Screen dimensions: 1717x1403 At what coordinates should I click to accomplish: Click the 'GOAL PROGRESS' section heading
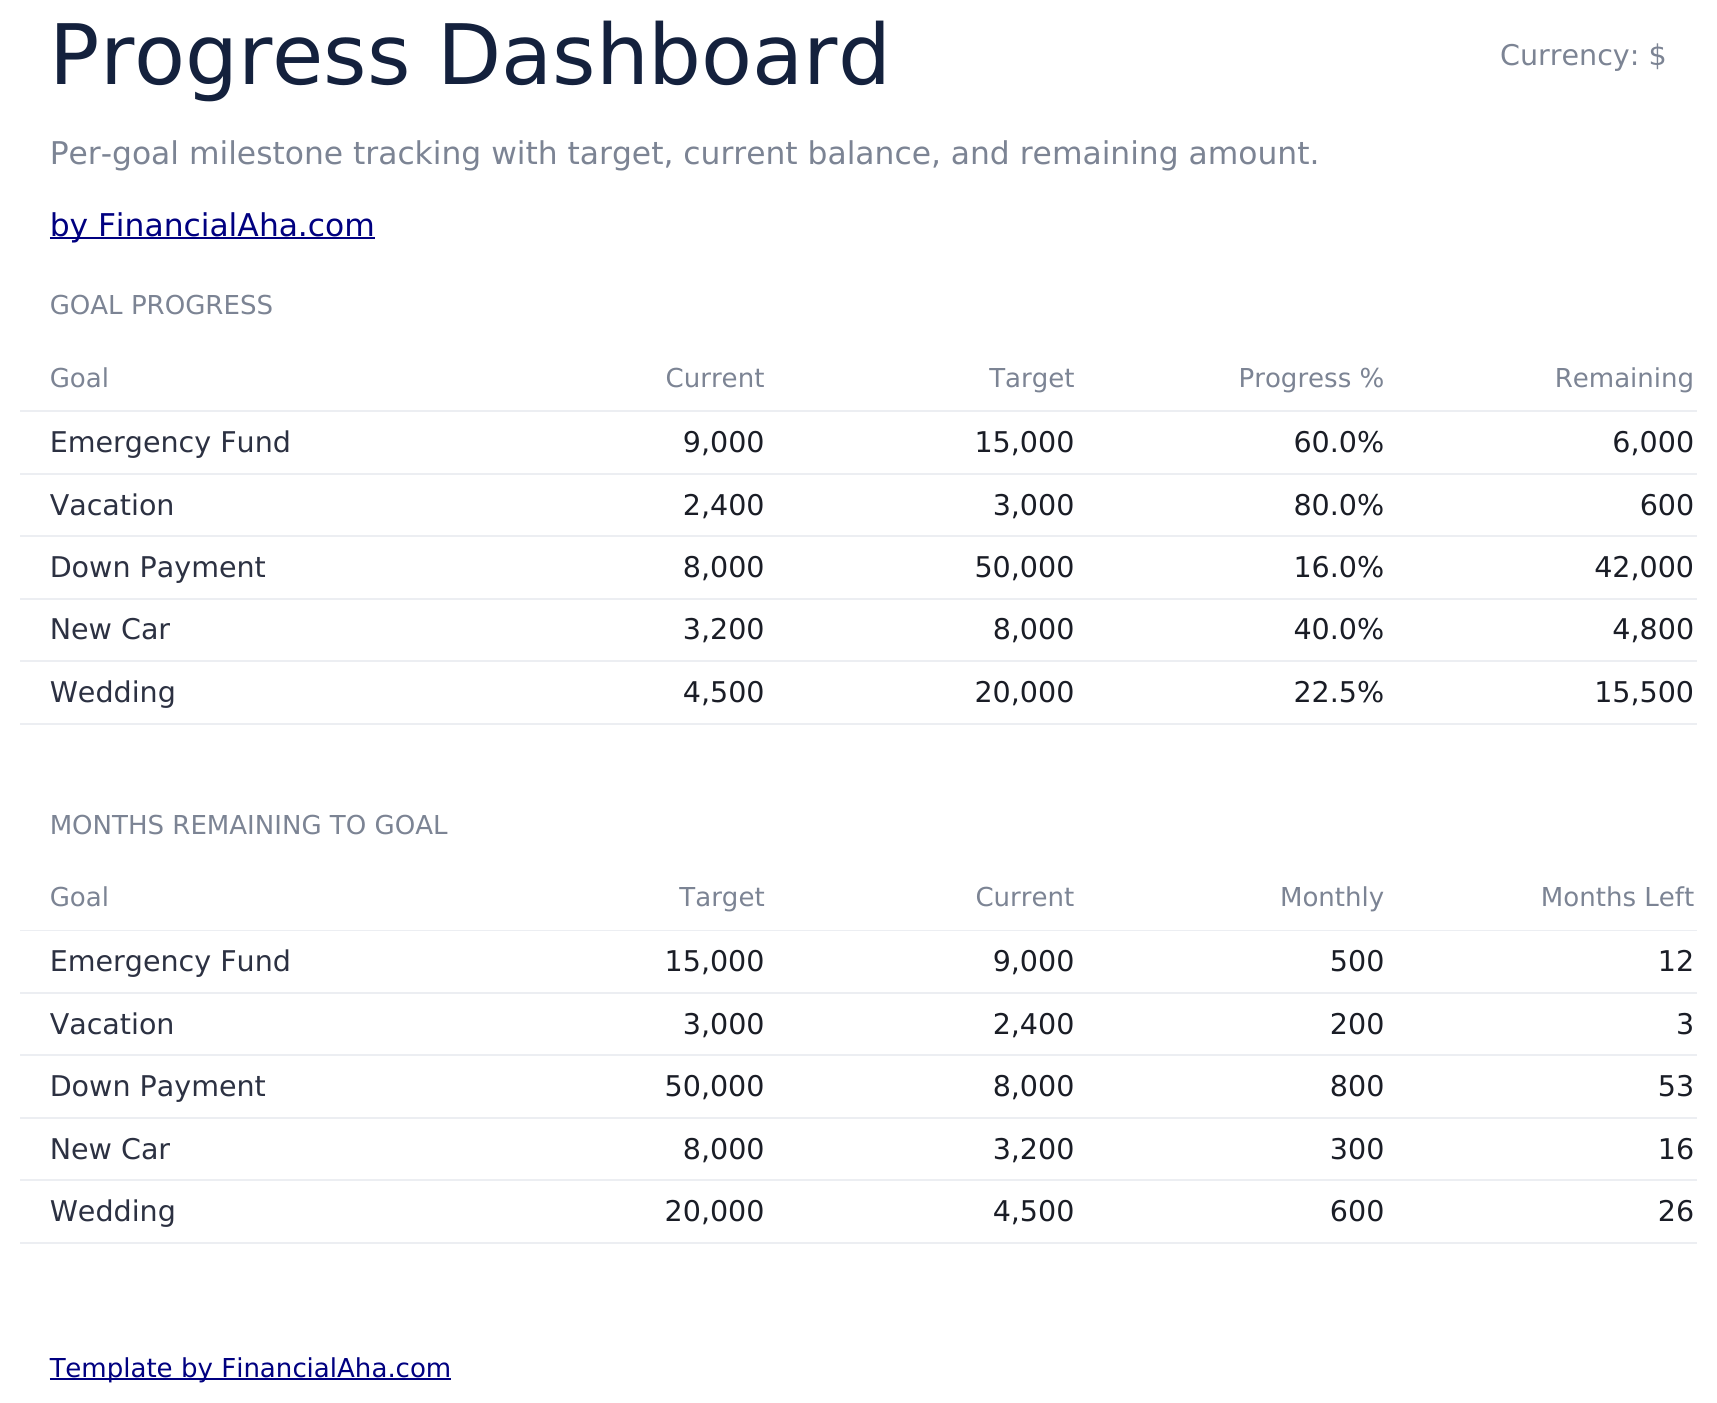click(x=161, y=305)
